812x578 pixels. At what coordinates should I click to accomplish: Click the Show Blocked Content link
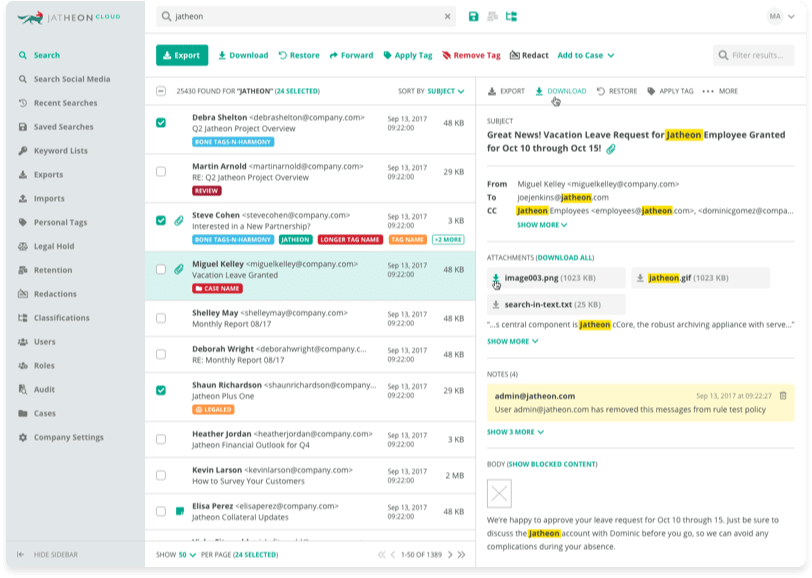click(x=552, y=464)
